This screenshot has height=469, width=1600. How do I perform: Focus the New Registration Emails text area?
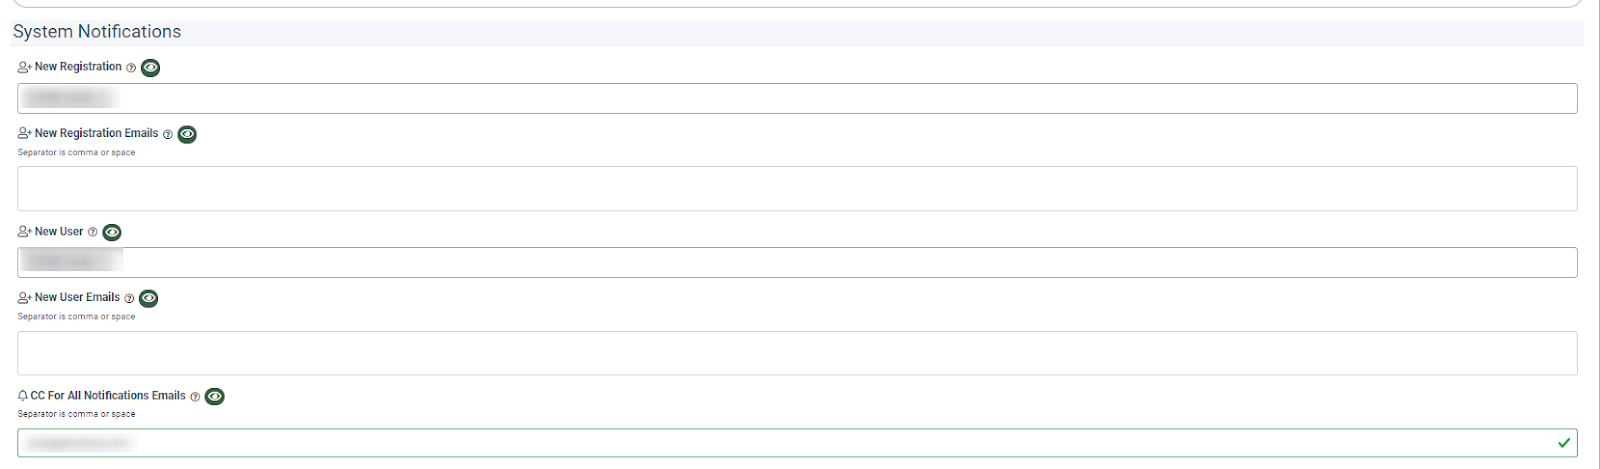797,188
